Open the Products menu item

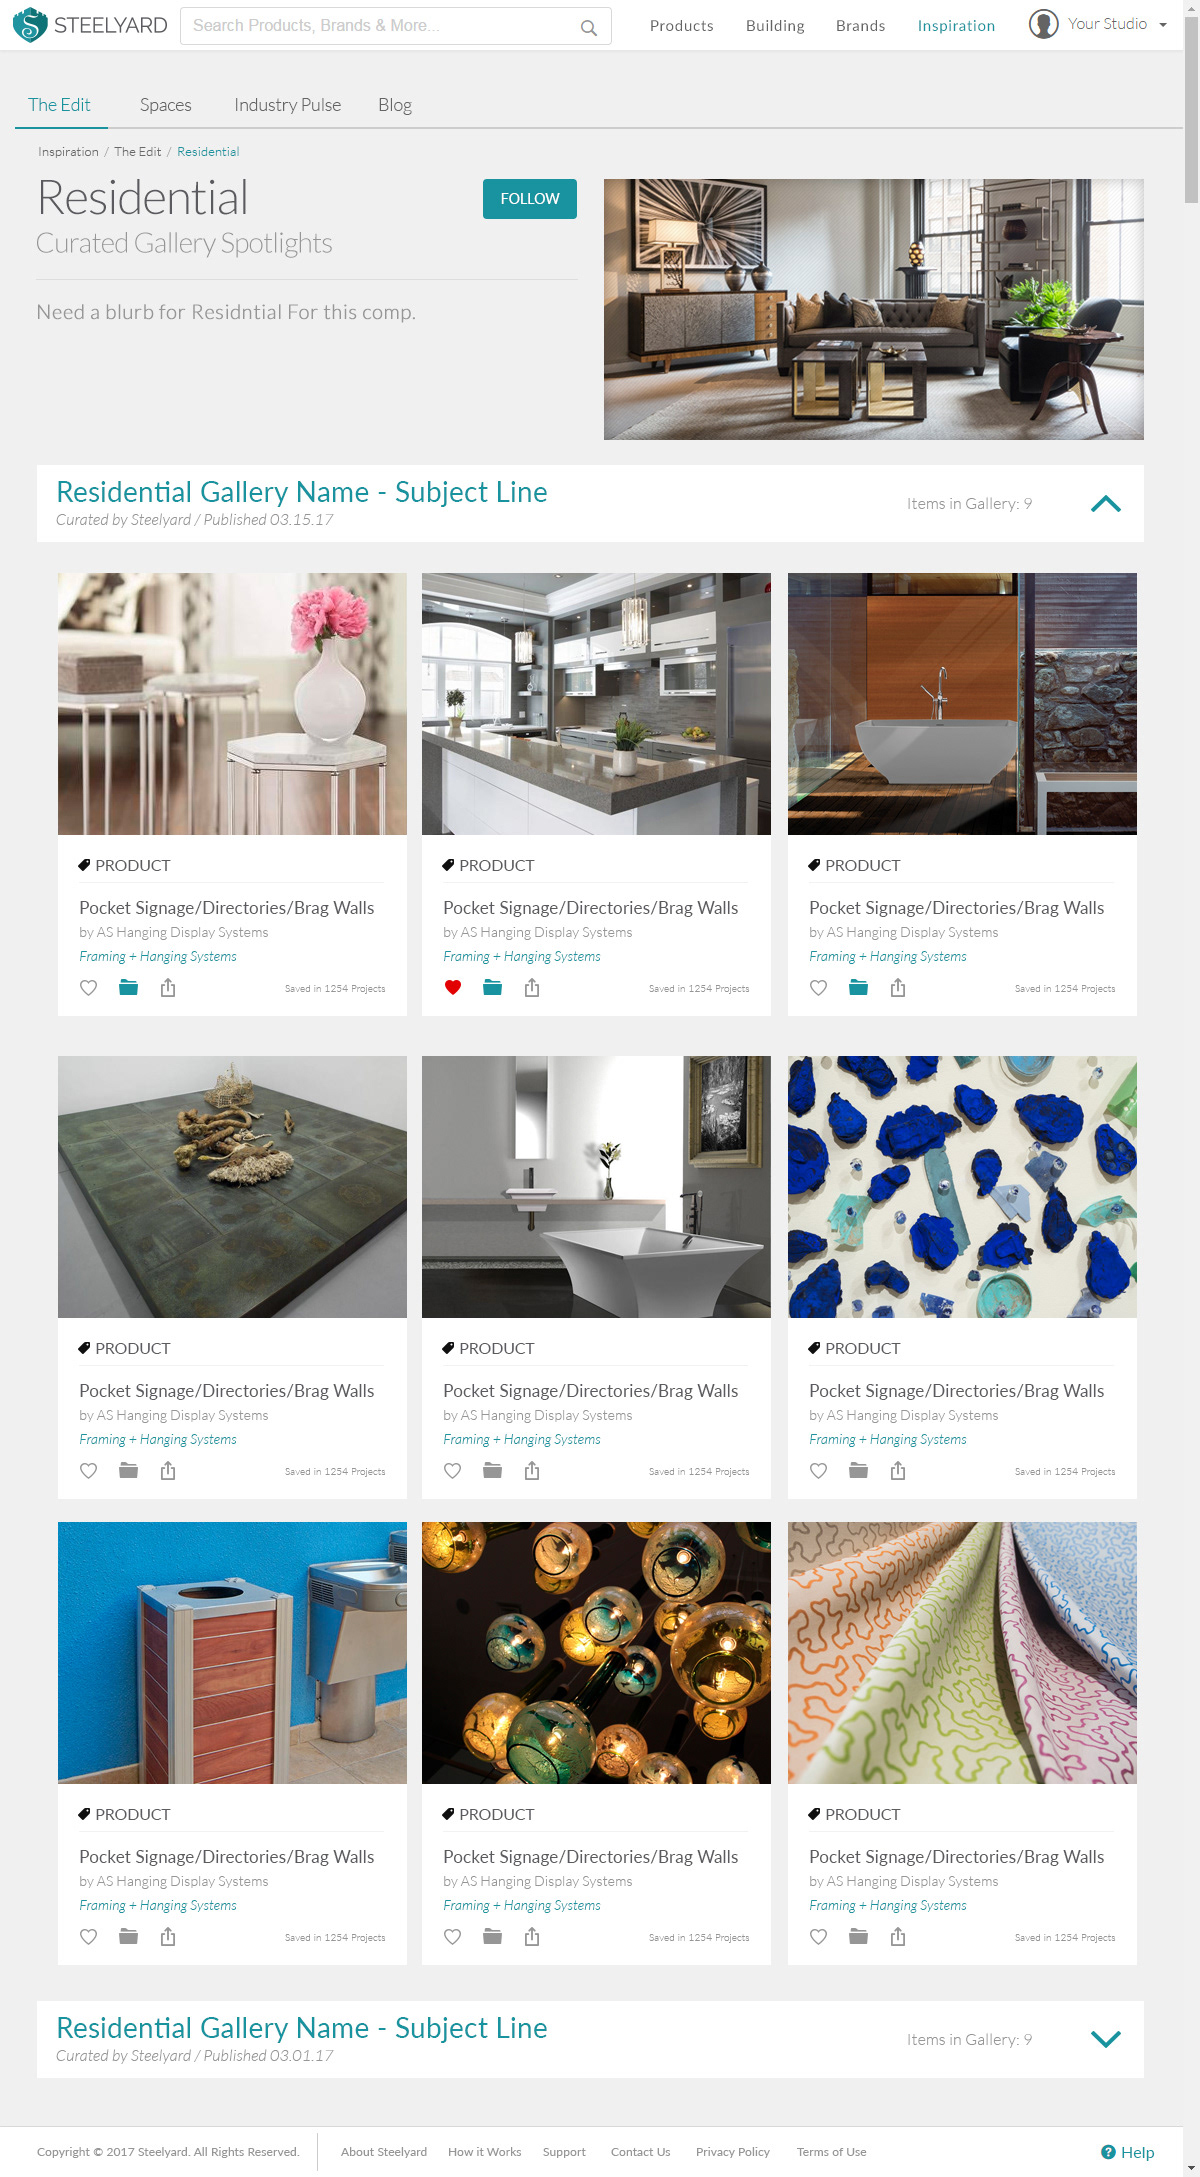[x=682, y=26]
